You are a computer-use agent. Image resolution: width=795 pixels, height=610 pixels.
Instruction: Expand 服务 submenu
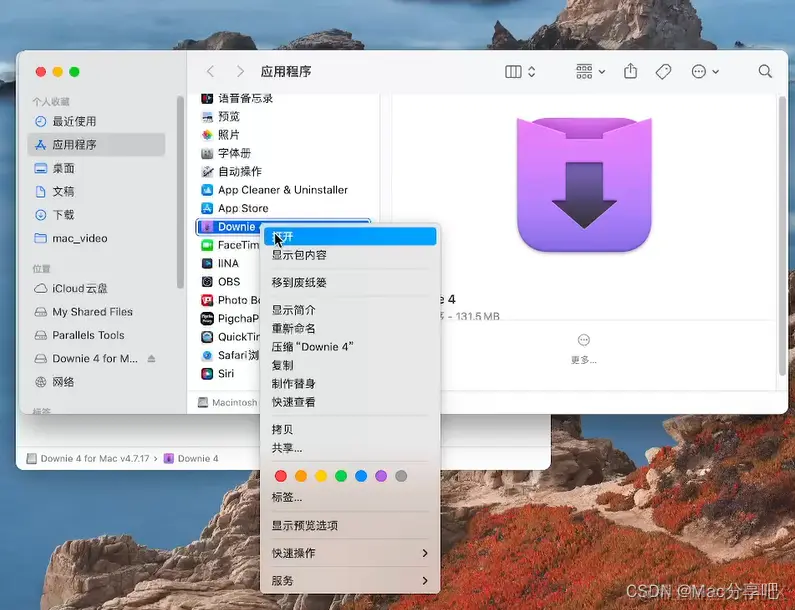click(x=350, y=581)
